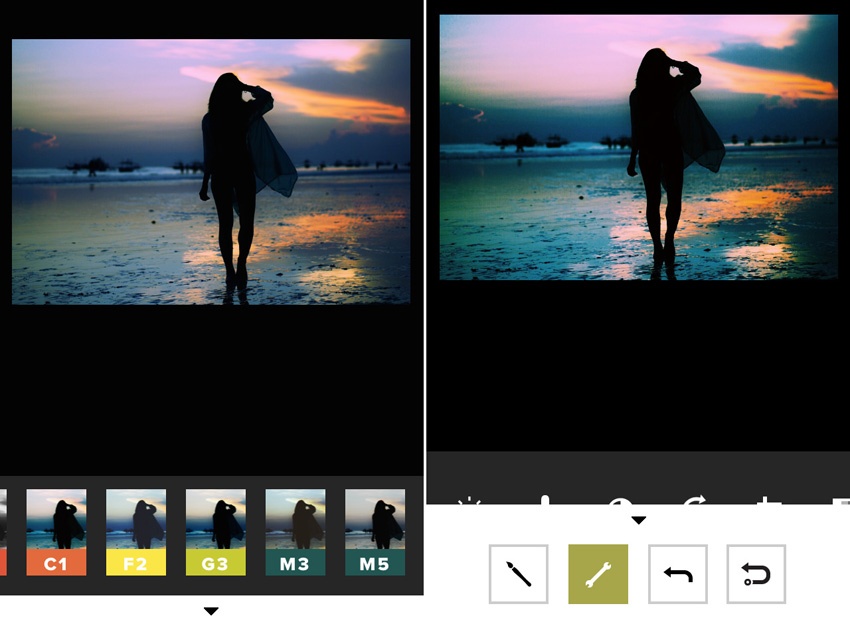Apply the M3 preset to photo
This screenshot has height=622, width=850.
[295, 532]
